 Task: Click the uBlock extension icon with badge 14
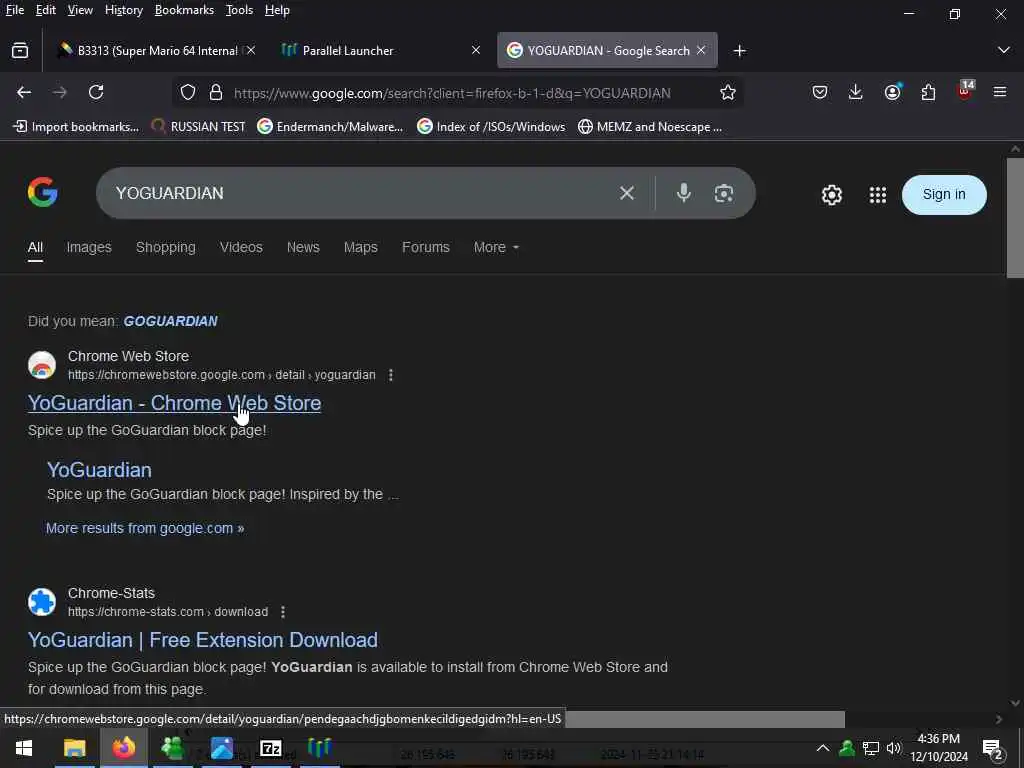pos(965,90)
